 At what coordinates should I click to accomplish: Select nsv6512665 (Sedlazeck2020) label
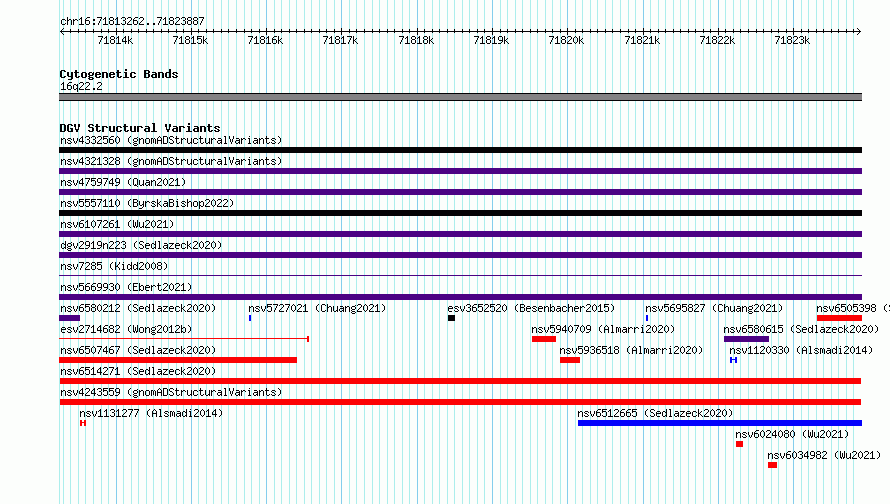655,413
